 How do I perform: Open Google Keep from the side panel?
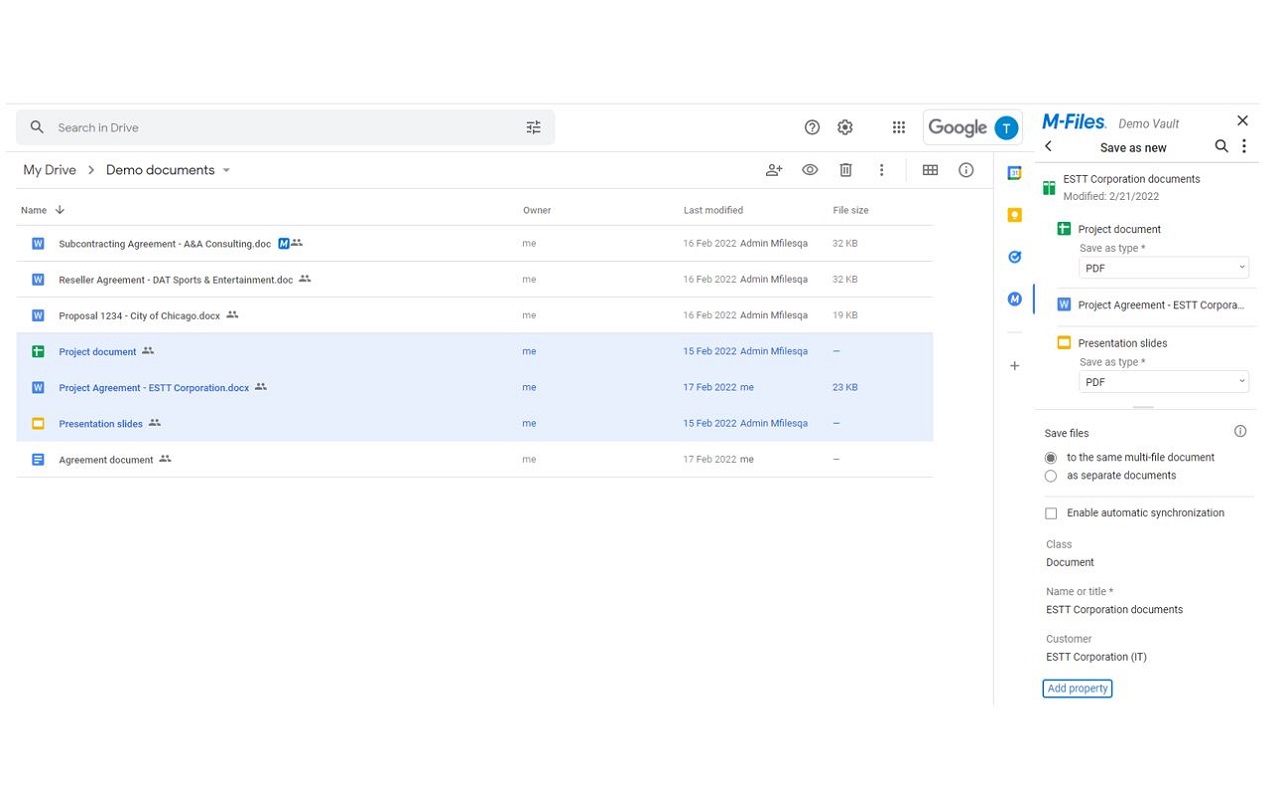pyautogui.click(x=1014, y=214)
